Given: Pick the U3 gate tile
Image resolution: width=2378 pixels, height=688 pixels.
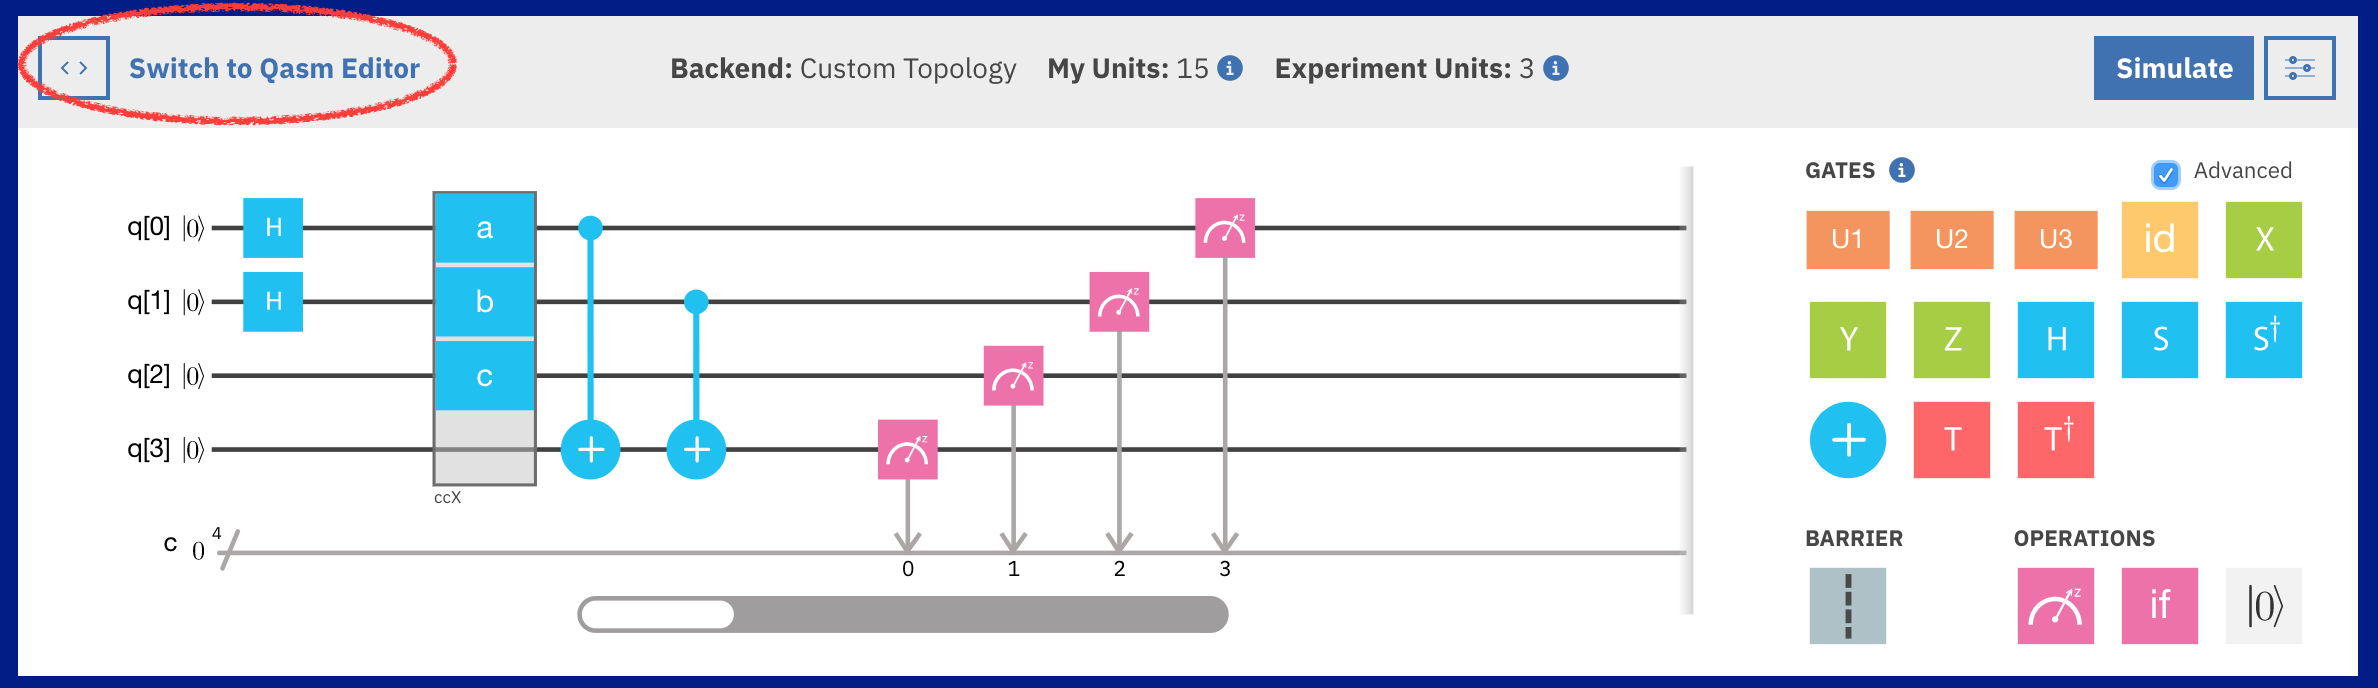Looking at the screenshot, I should pyautogui.click(x=2055, y=240).
